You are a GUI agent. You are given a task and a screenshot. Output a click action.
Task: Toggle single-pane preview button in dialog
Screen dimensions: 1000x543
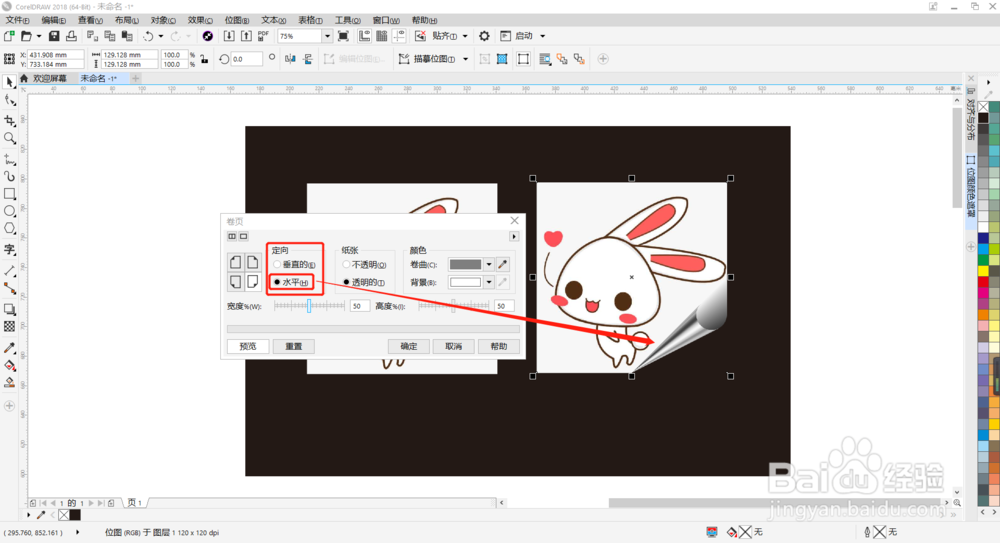pyautogui.click(x=243, y=237)
